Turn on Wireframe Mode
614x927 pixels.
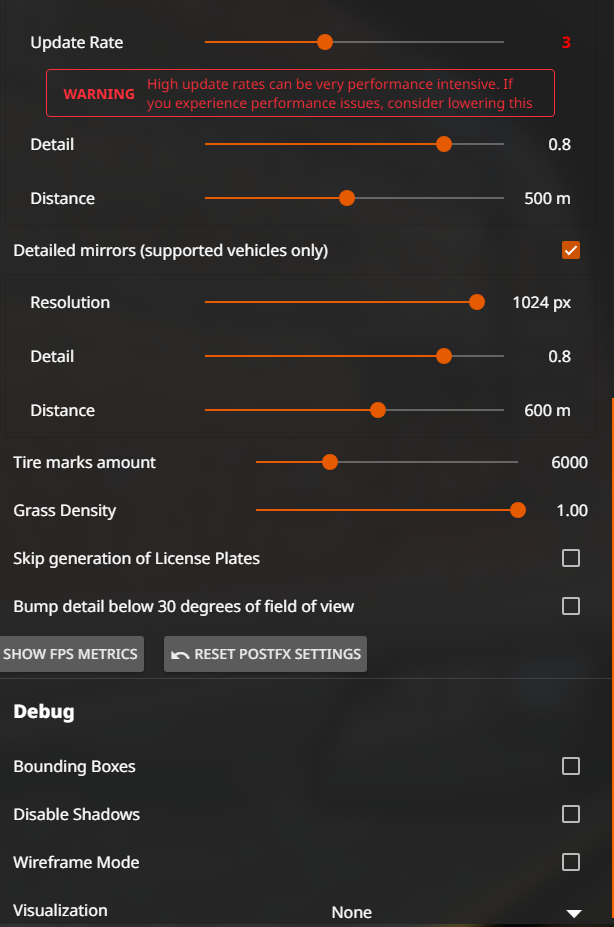[x=571, y=862]
